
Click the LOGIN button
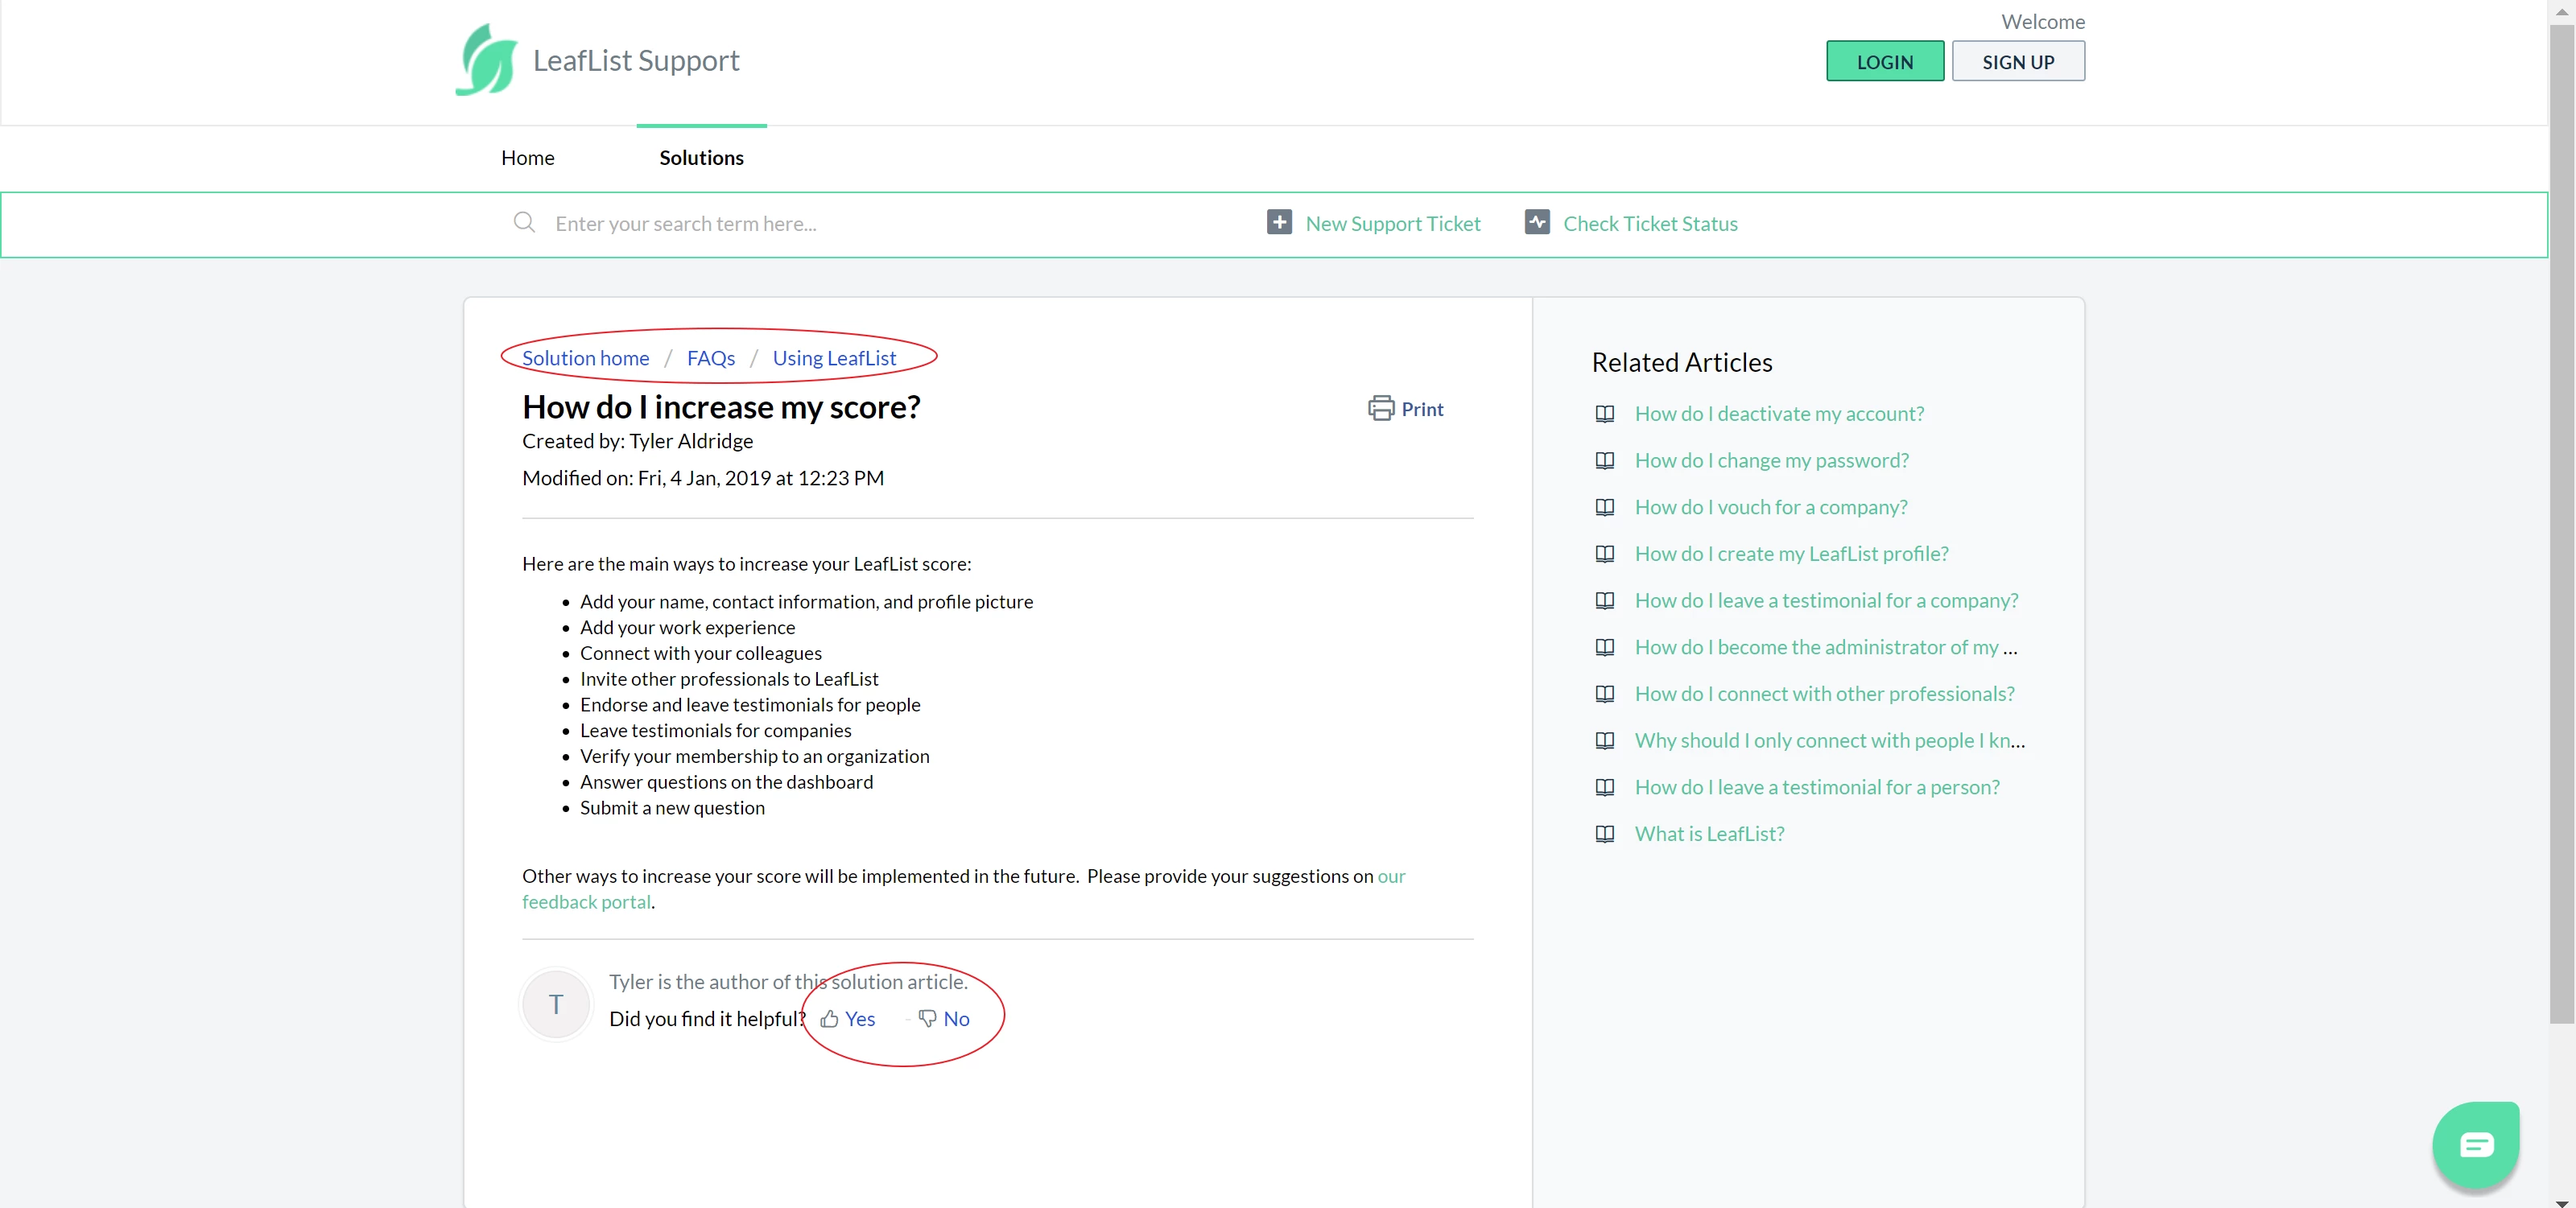point(1884,61)
